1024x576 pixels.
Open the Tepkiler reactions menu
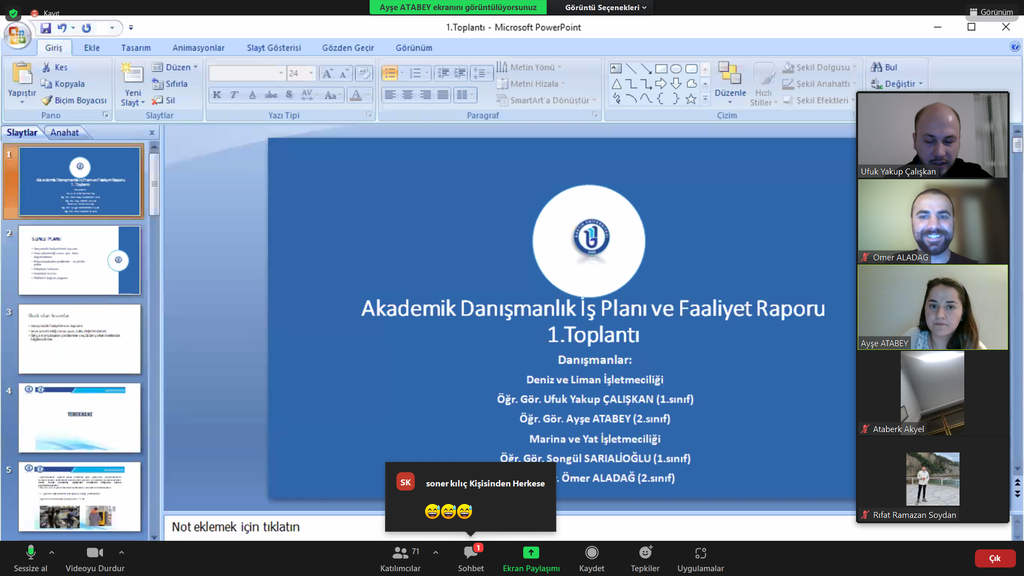(645, 559)
